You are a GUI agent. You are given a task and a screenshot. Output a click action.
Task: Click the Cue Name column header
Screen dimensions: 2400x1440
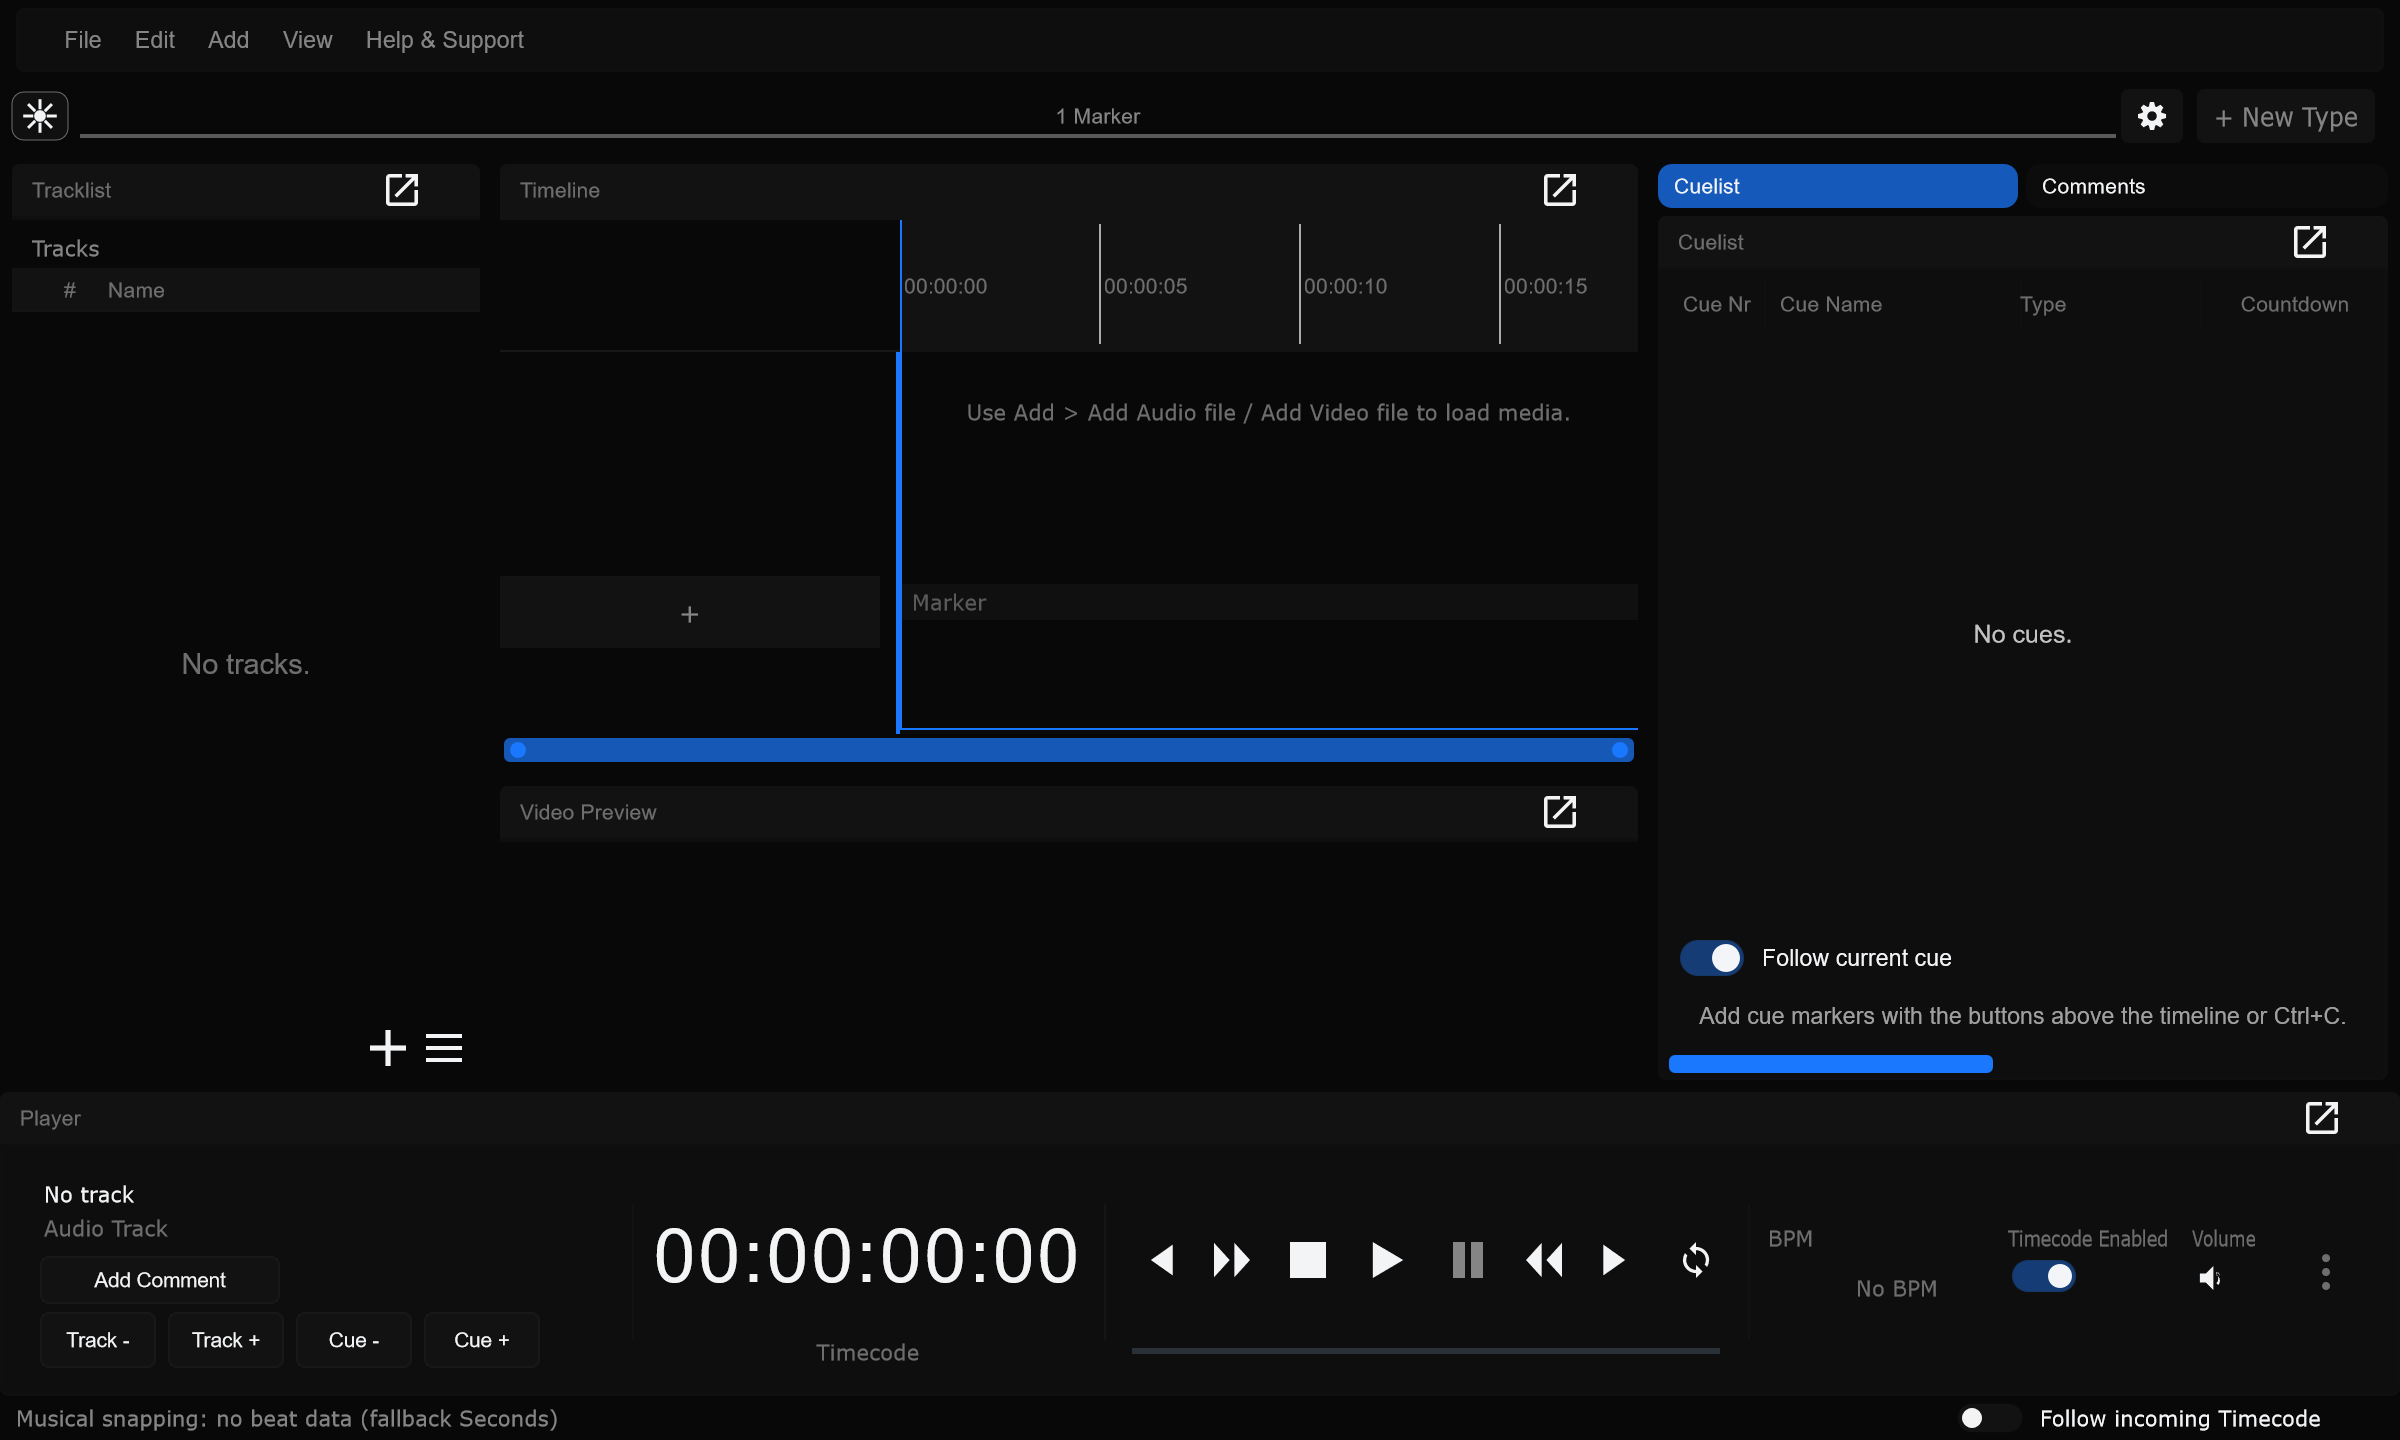click(1831, 304)
